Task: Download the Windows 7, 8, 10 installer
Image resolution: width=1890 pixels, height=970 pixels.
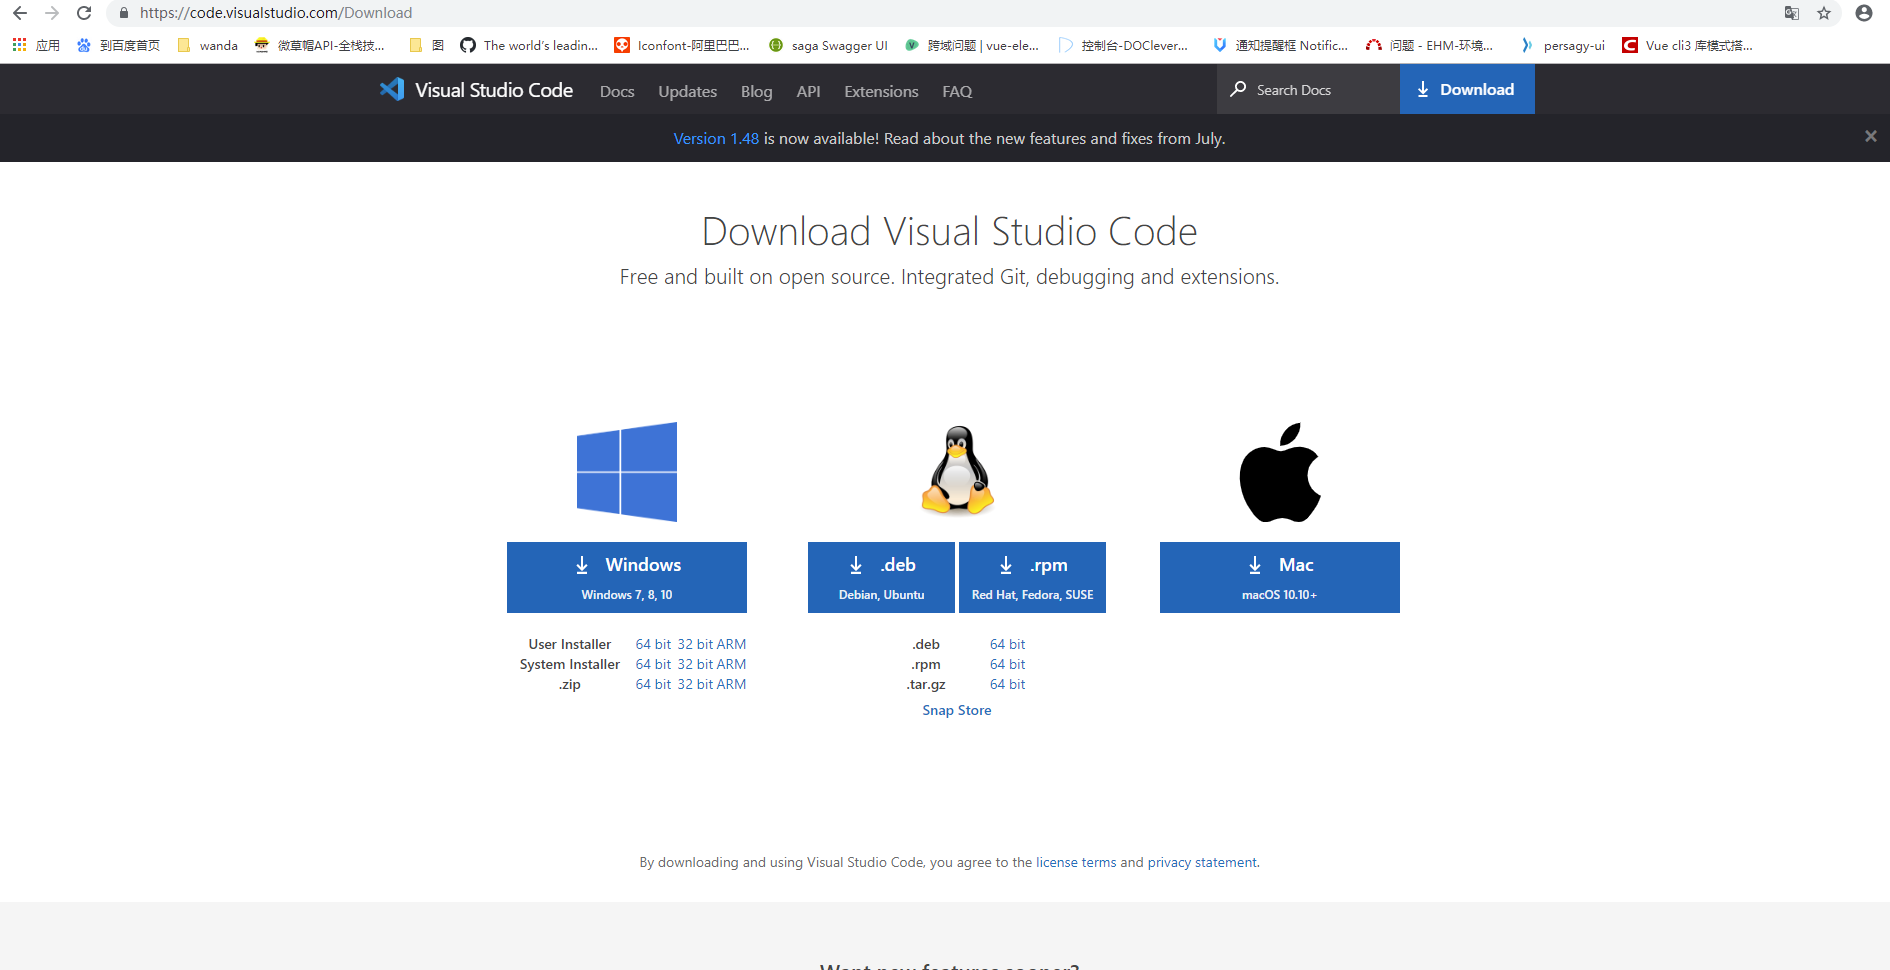Action: click(x=627, y=577)
